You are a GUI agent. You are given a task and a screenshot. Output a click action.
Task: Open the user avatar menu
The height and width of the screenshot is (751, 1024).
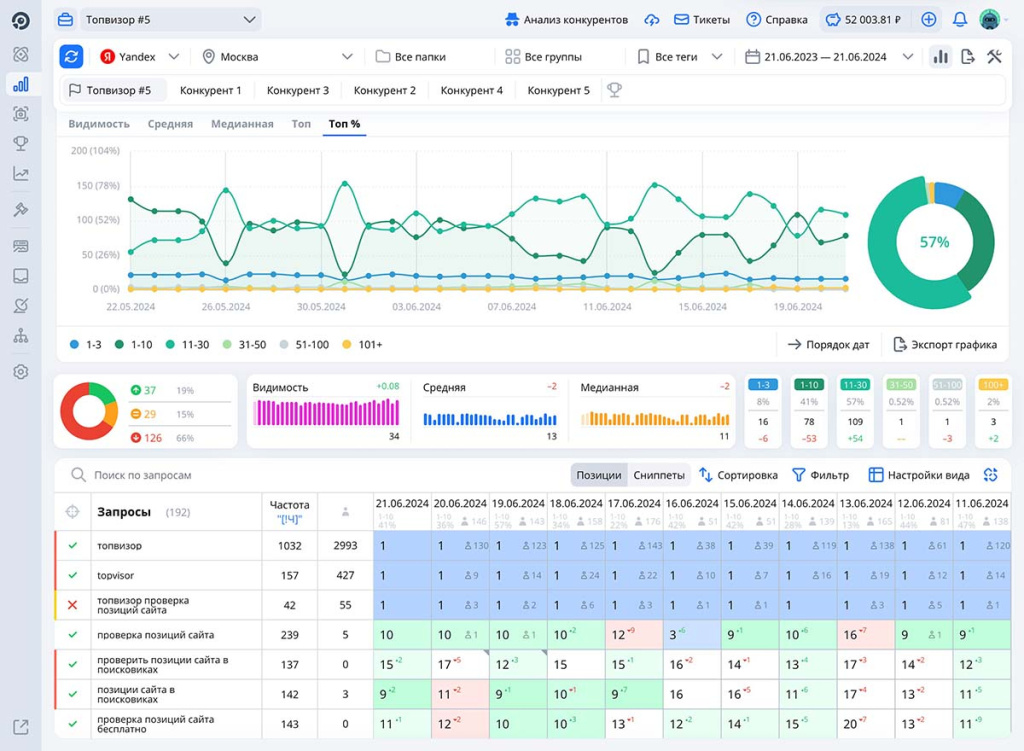pyautogui.click(x=990, y=20)
